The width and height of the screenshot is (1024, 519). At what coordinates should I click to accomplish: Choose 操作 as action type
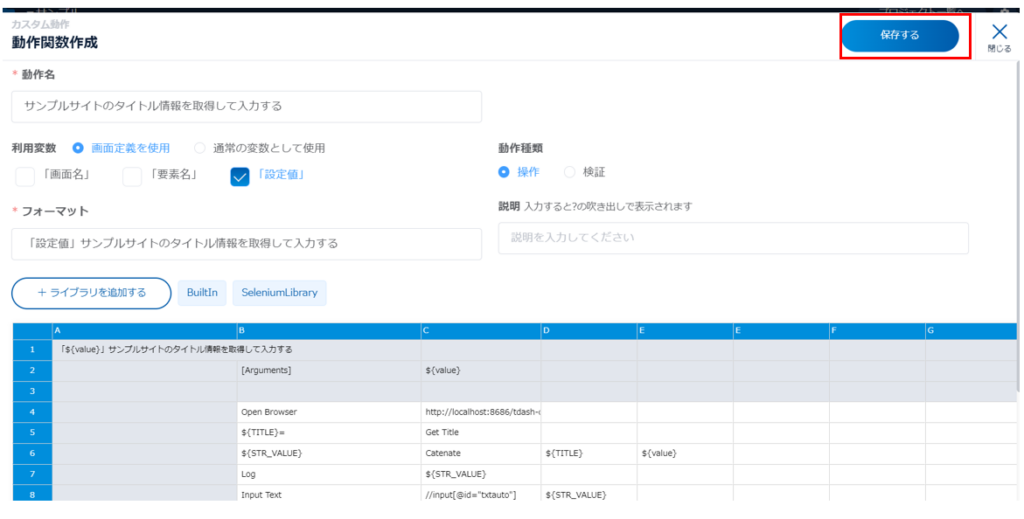click(504, 172)
